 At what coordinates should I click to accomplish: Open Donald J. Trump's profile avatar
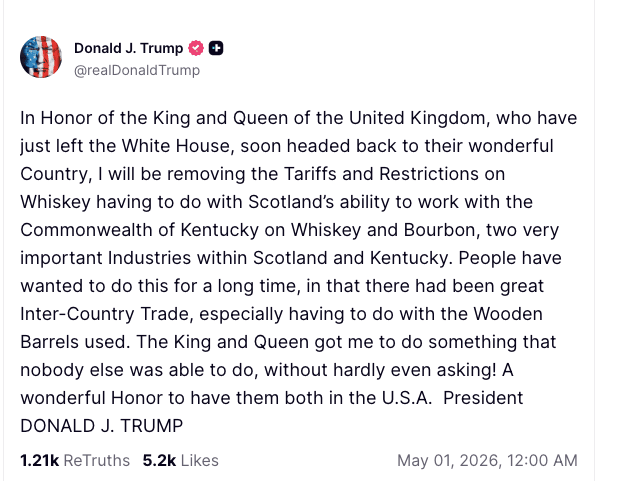(41, 57)
